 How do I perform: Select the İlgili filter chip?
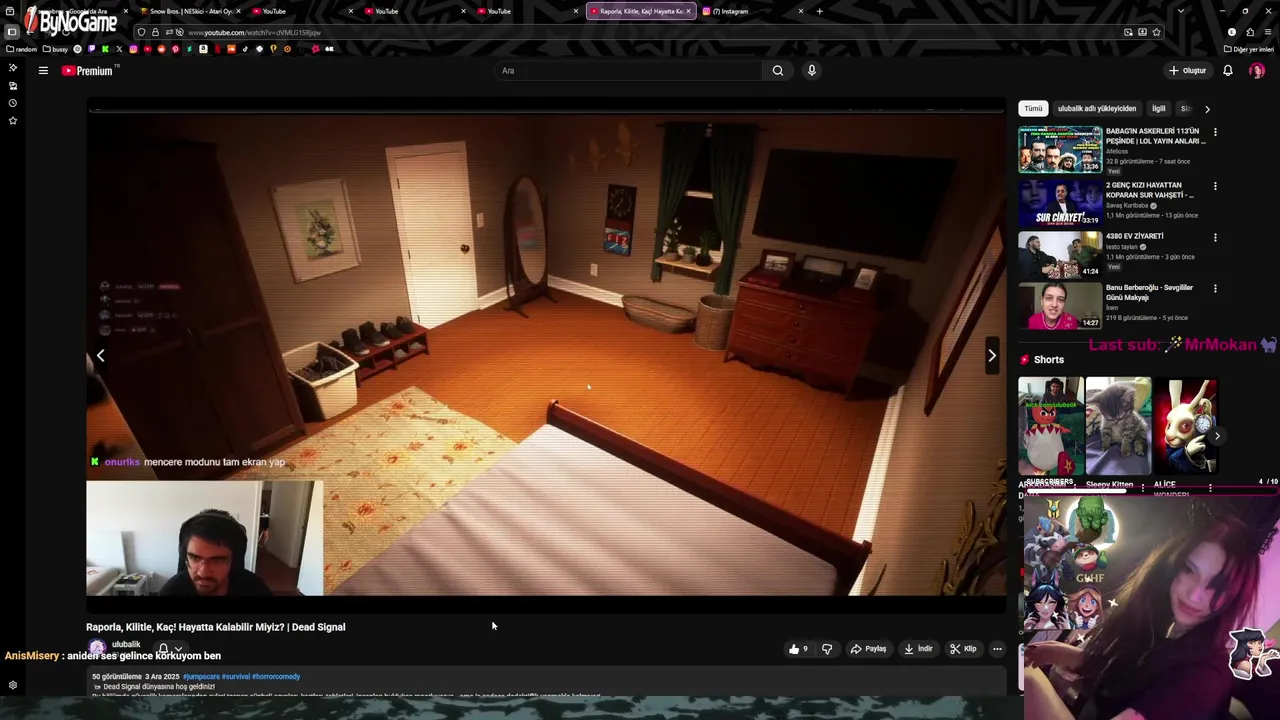[x=1158, y=108]
